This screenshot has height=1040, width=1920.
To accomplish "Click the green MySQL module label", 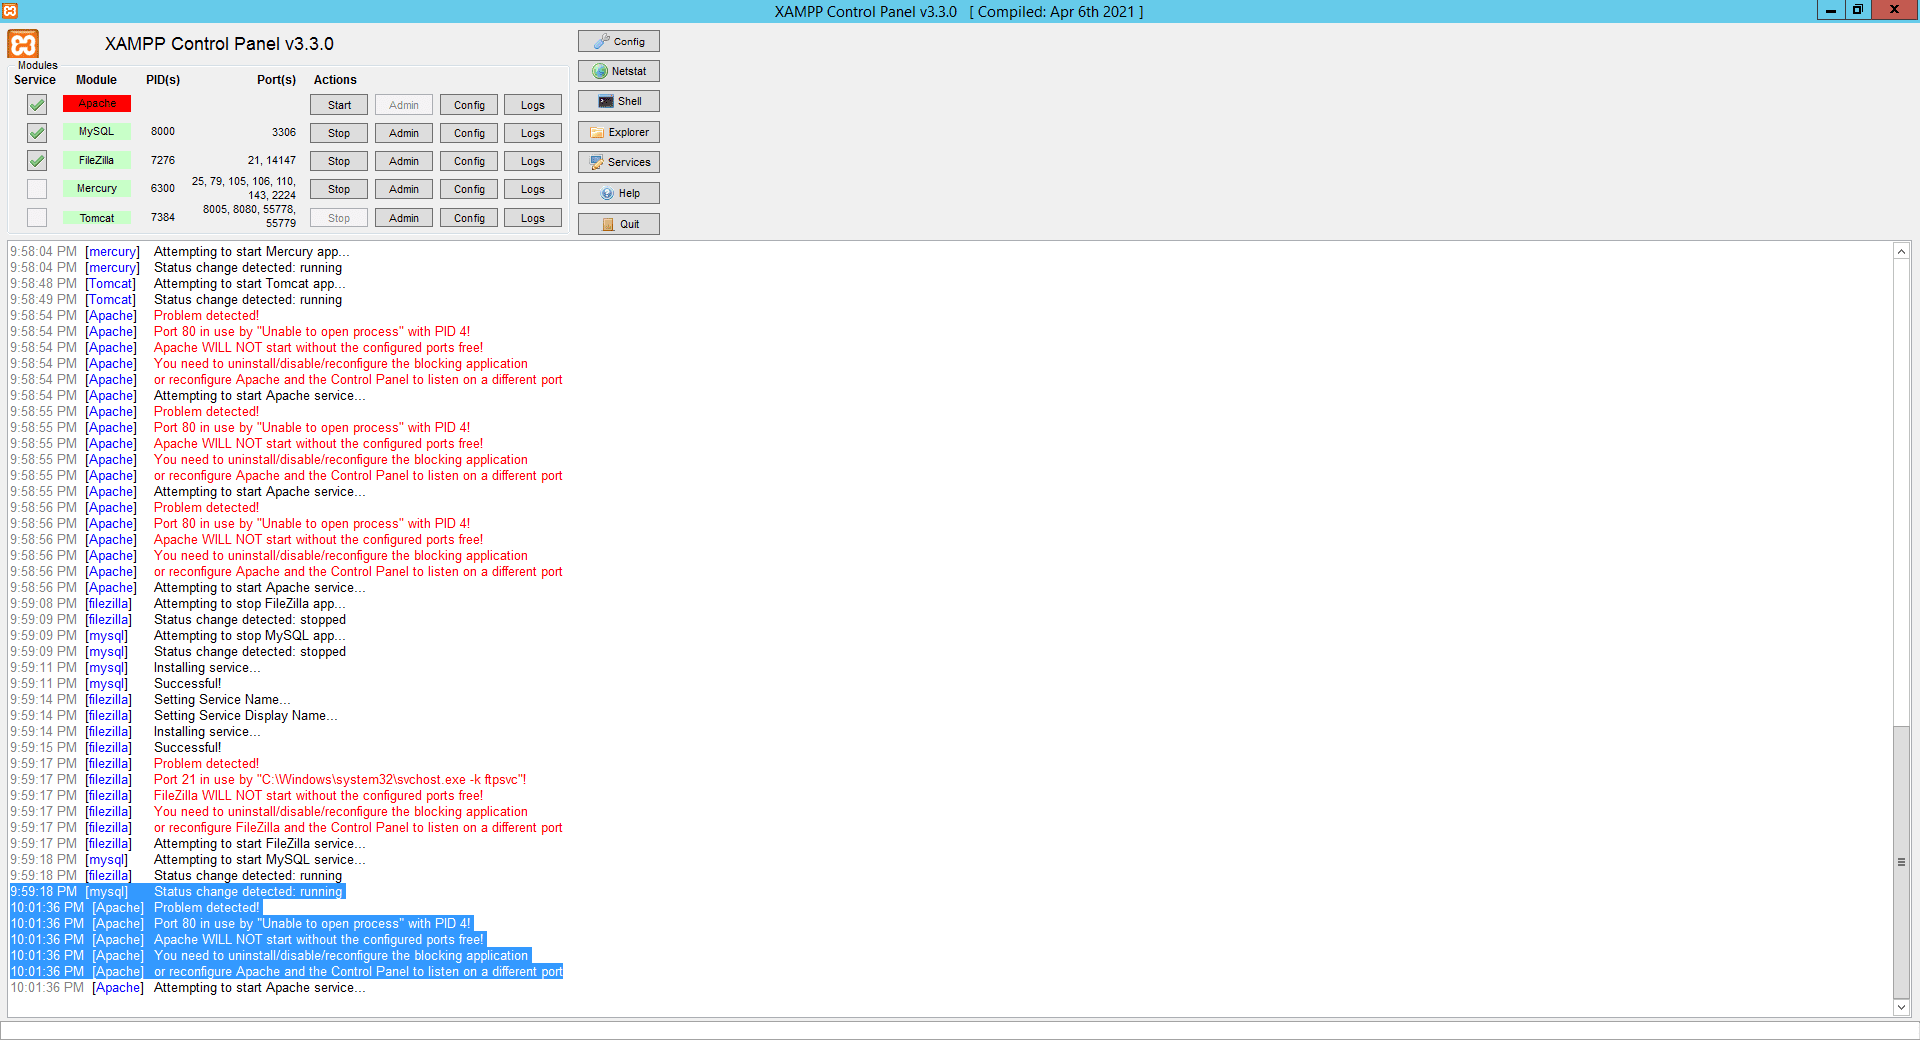I will 97,132.
